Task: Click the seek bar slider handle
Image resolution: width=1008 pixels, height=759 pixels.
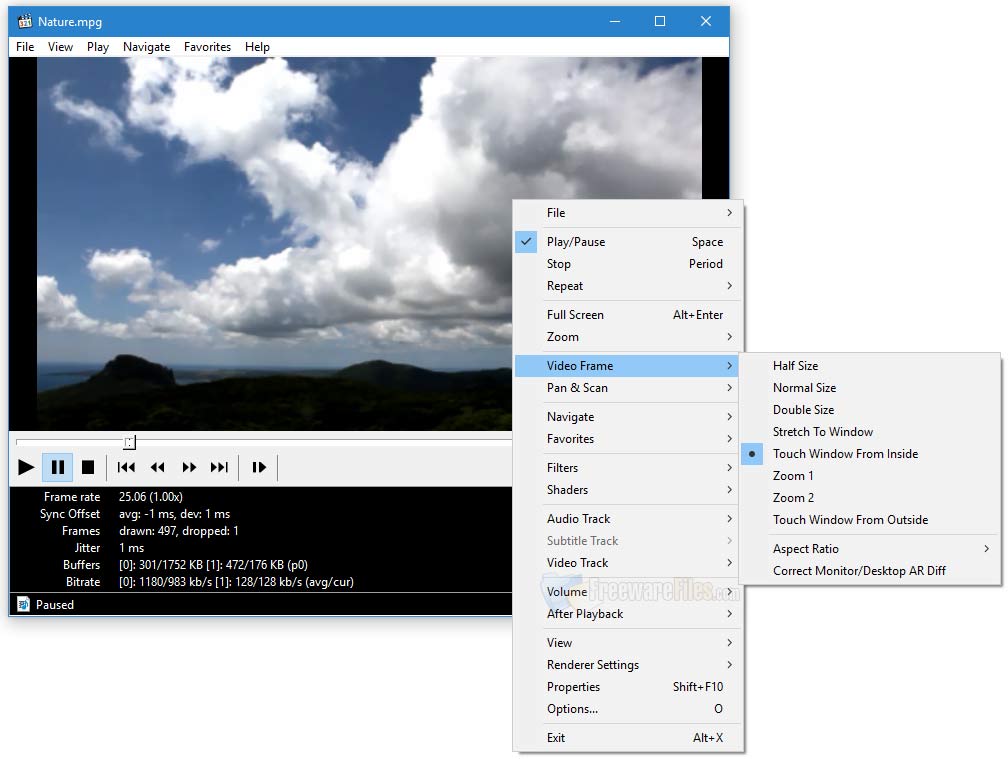Action: (x=129, y=442)
